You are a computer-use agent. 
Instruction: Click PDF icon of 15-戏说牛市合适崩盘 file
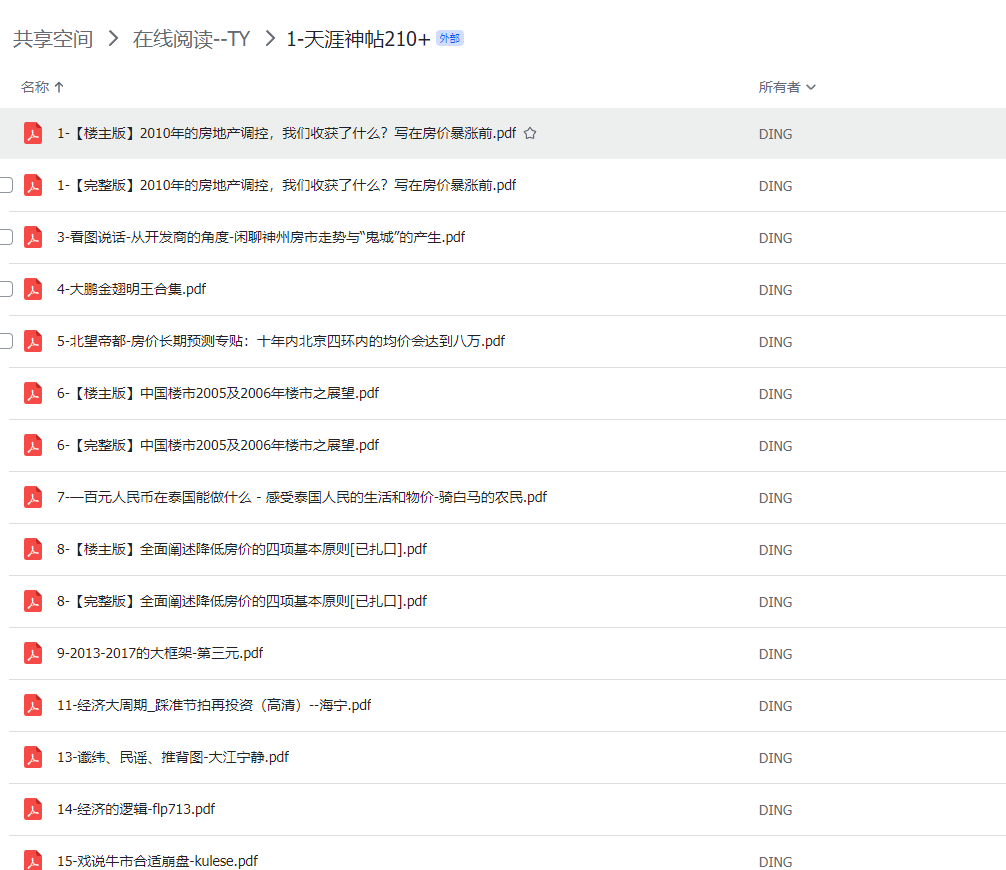click(x=33, y=860)
